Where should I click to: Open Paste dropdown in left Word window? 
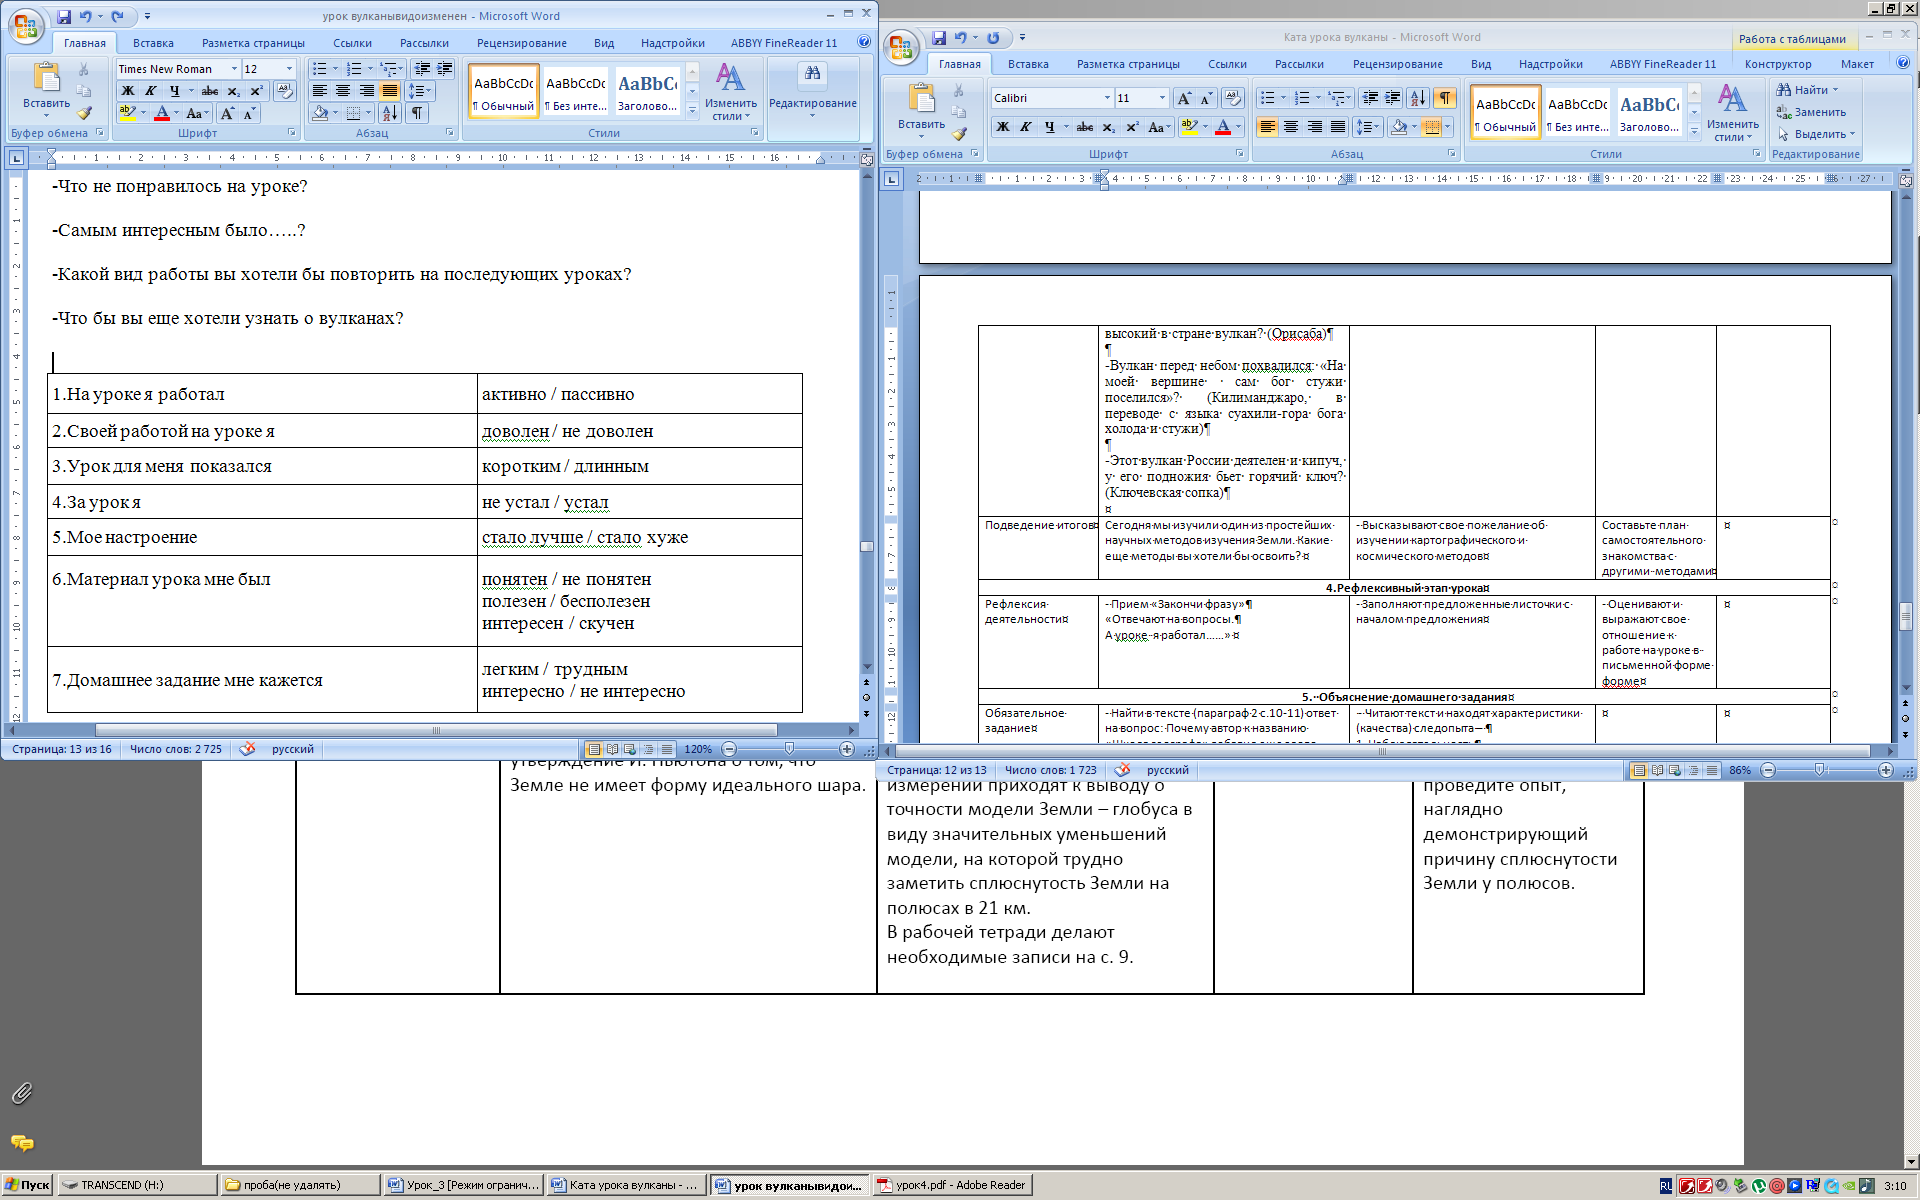pyautogui.click(x=46, y=109)
